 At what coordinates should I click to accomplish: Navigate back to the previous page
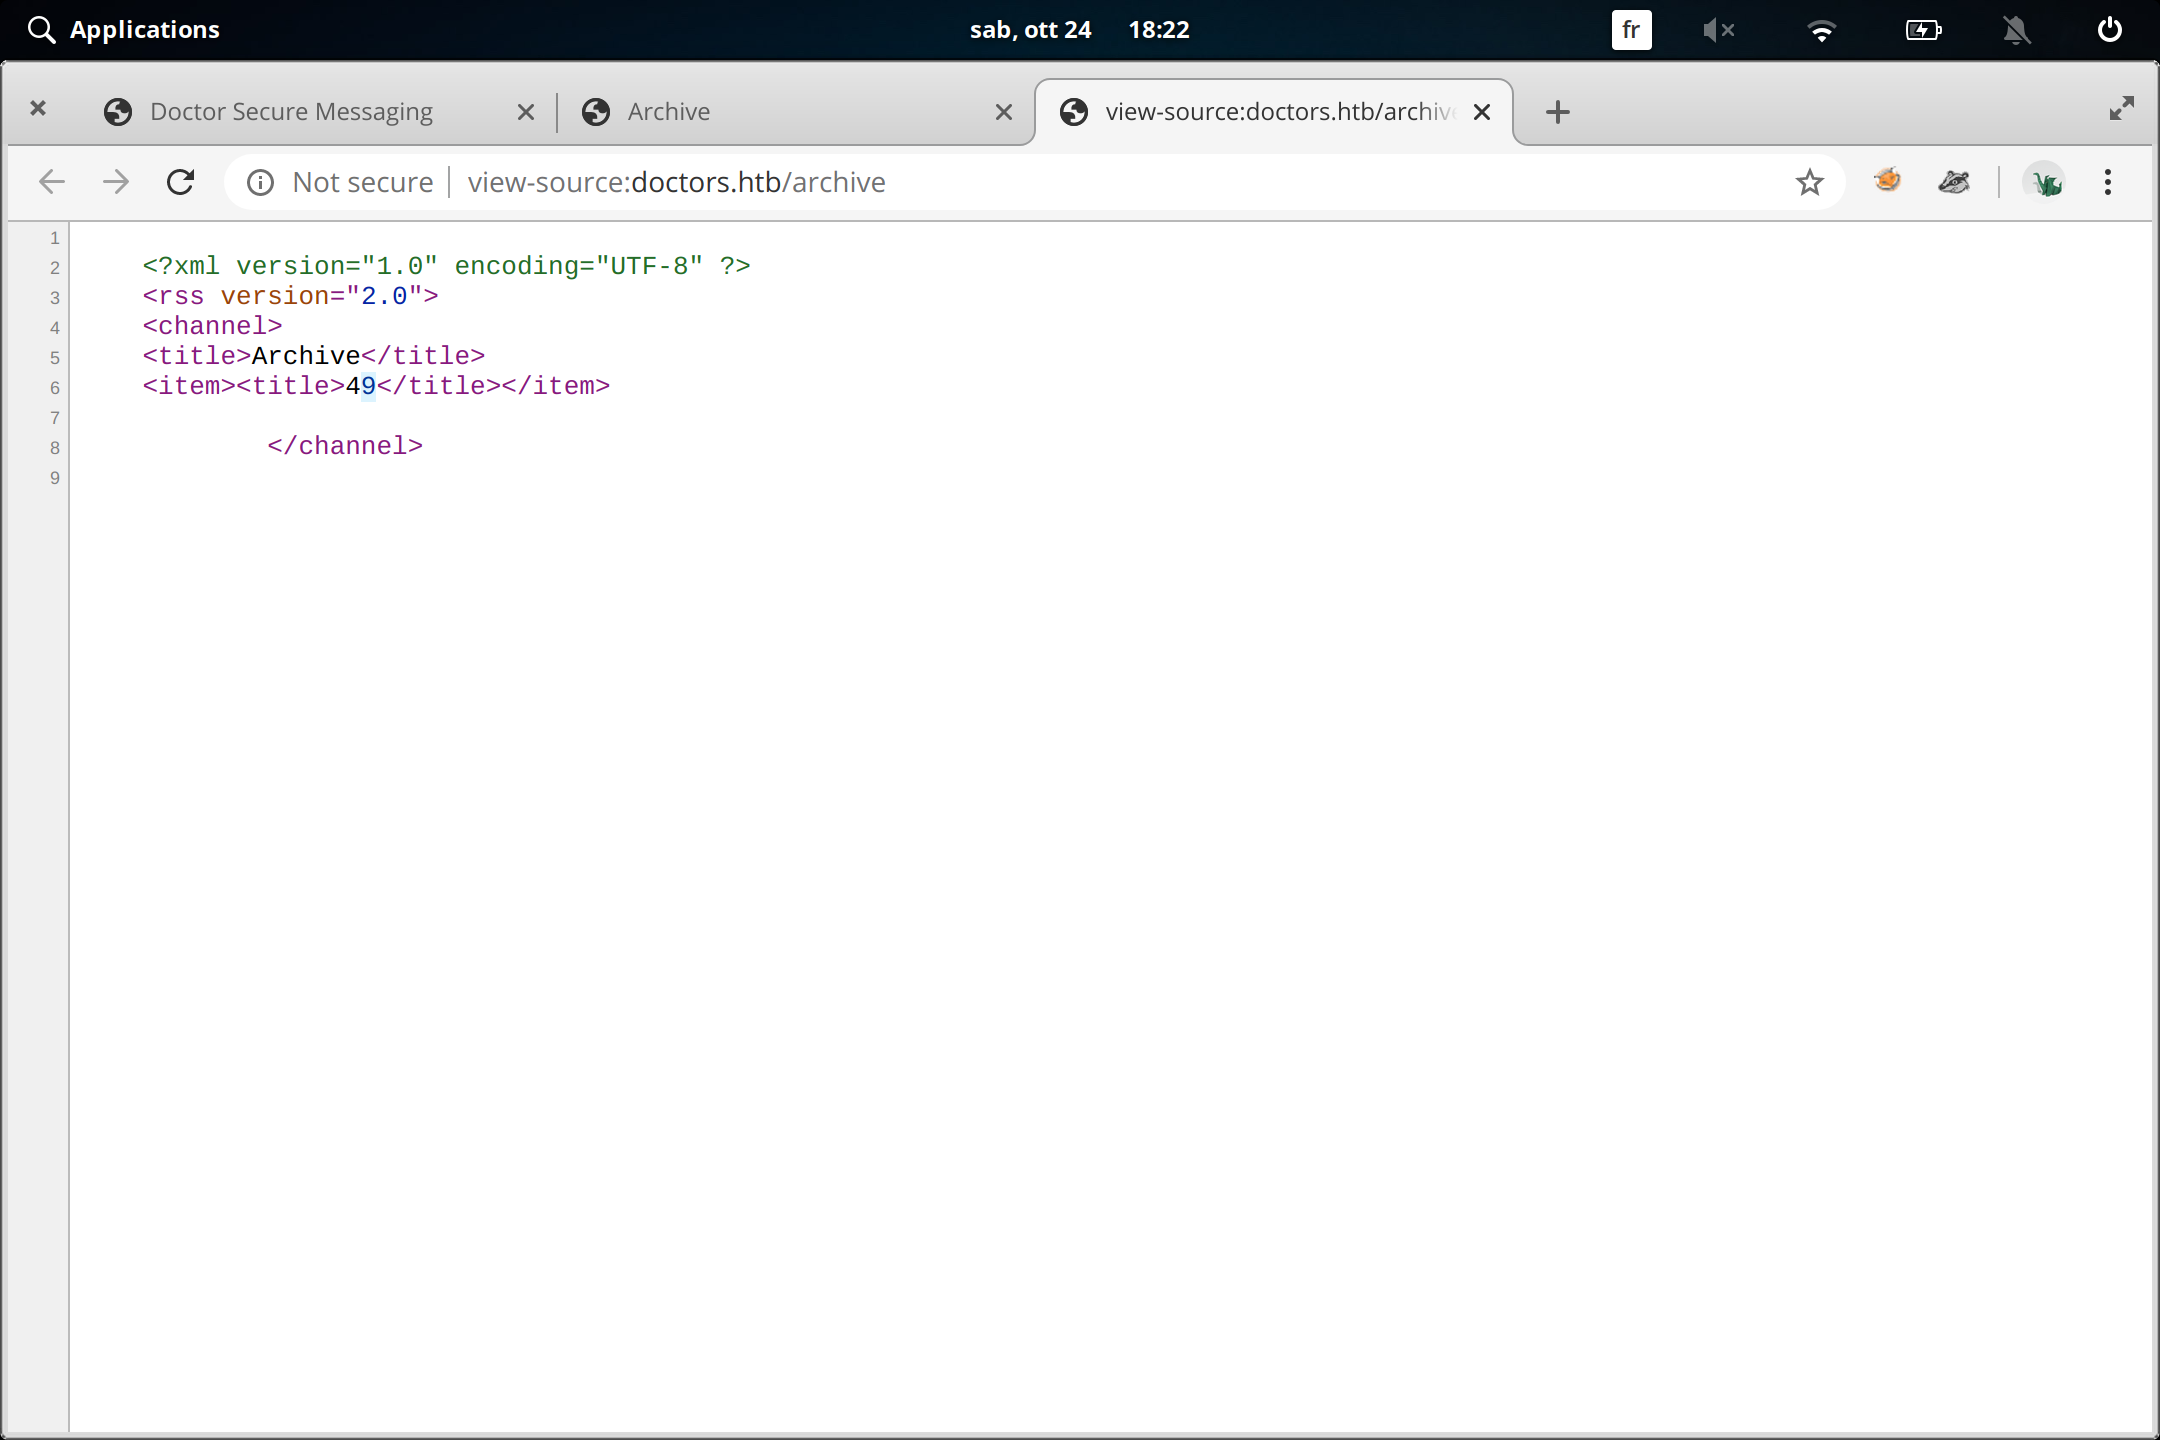point(52,181)
